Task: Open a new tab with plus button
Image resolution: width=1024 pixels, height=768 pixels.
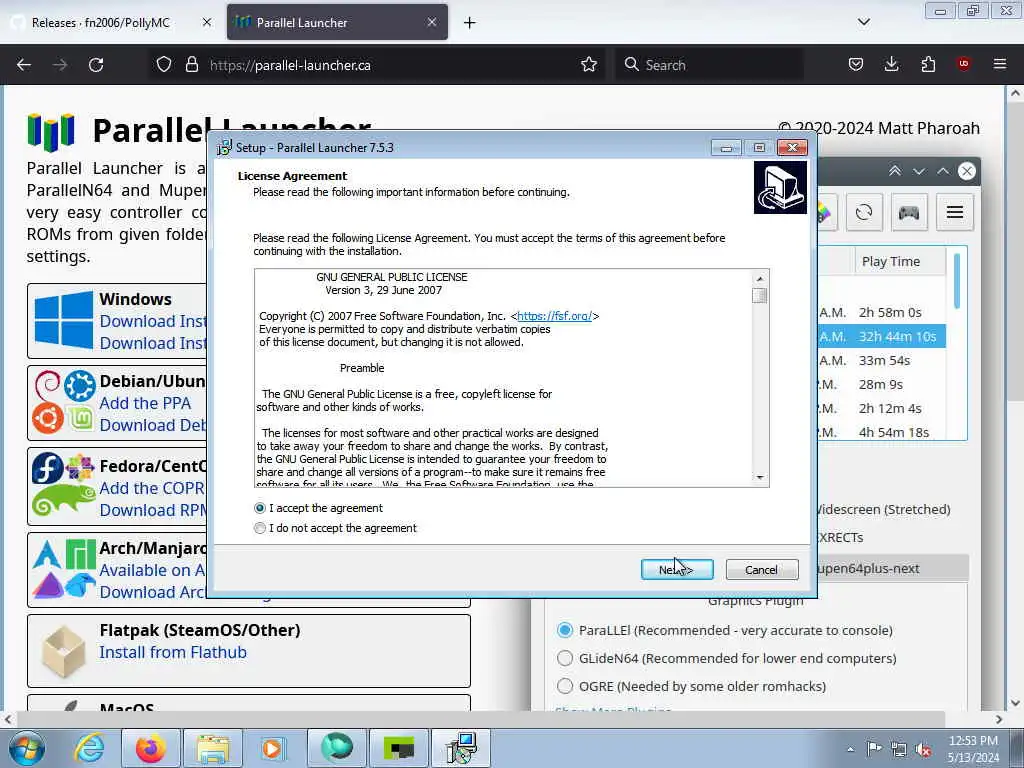Action: pos(470,23)
